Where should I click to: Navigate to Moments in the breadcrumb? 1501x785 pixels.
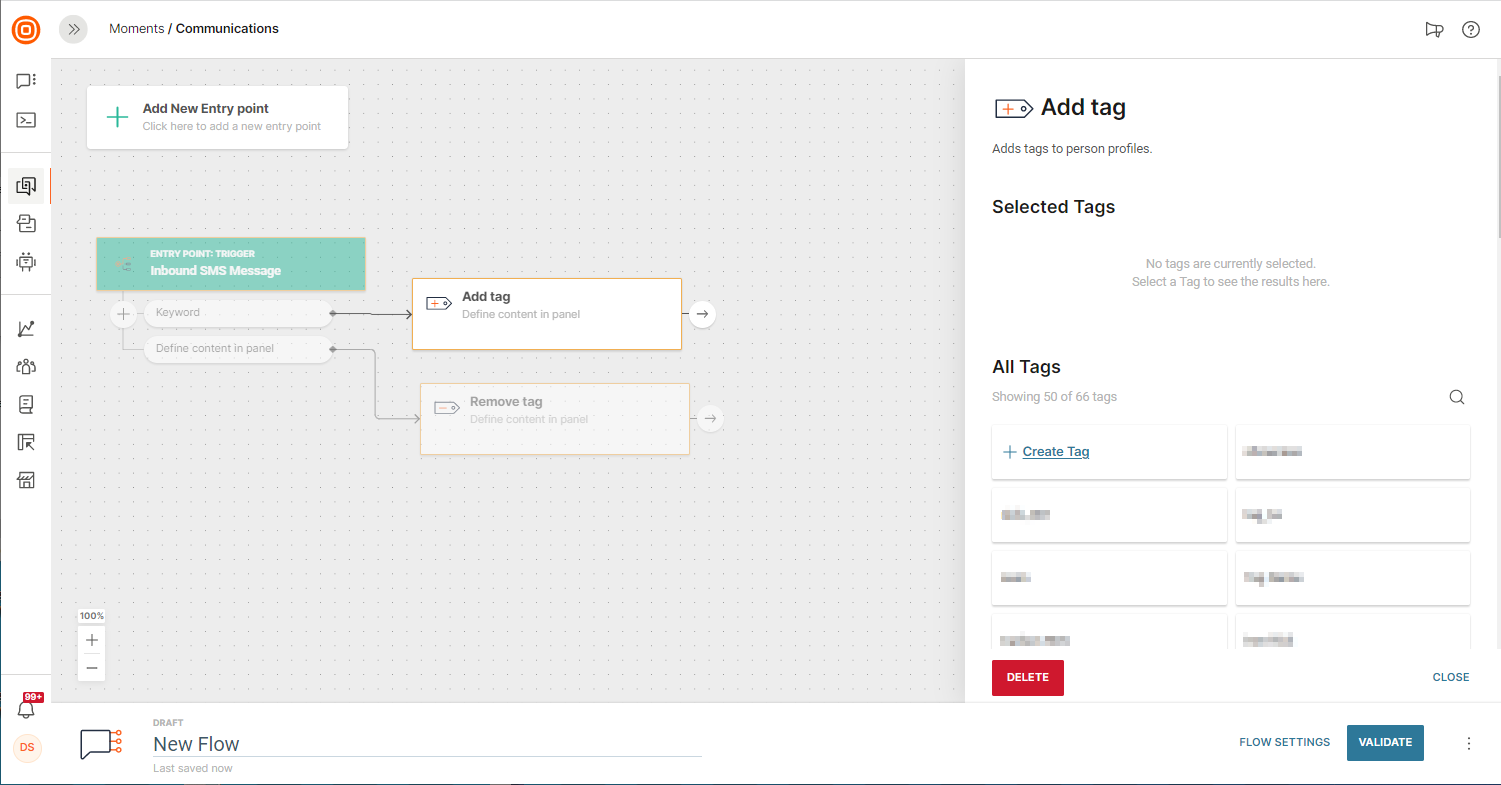pyautogui.click(x=136, y=29)
